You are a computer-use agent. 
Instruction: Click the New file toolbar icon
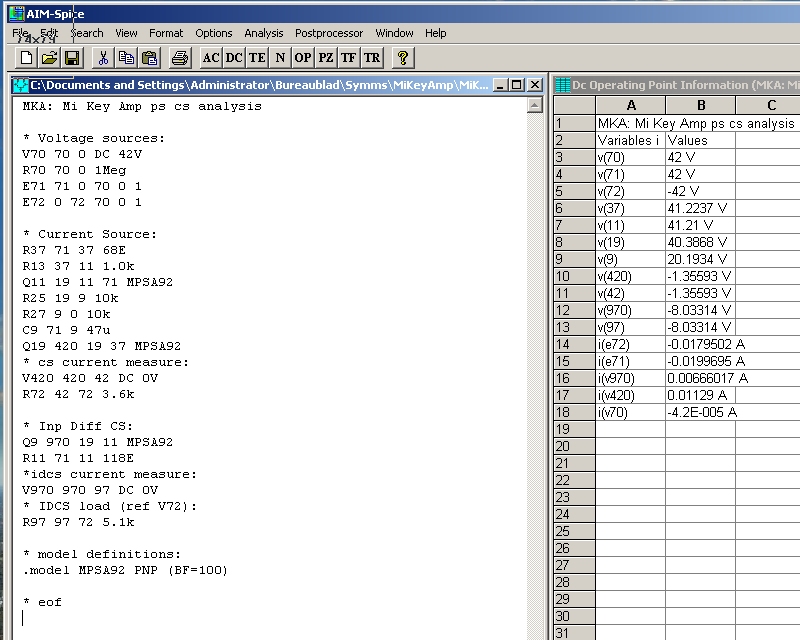(x=26, y=58)
